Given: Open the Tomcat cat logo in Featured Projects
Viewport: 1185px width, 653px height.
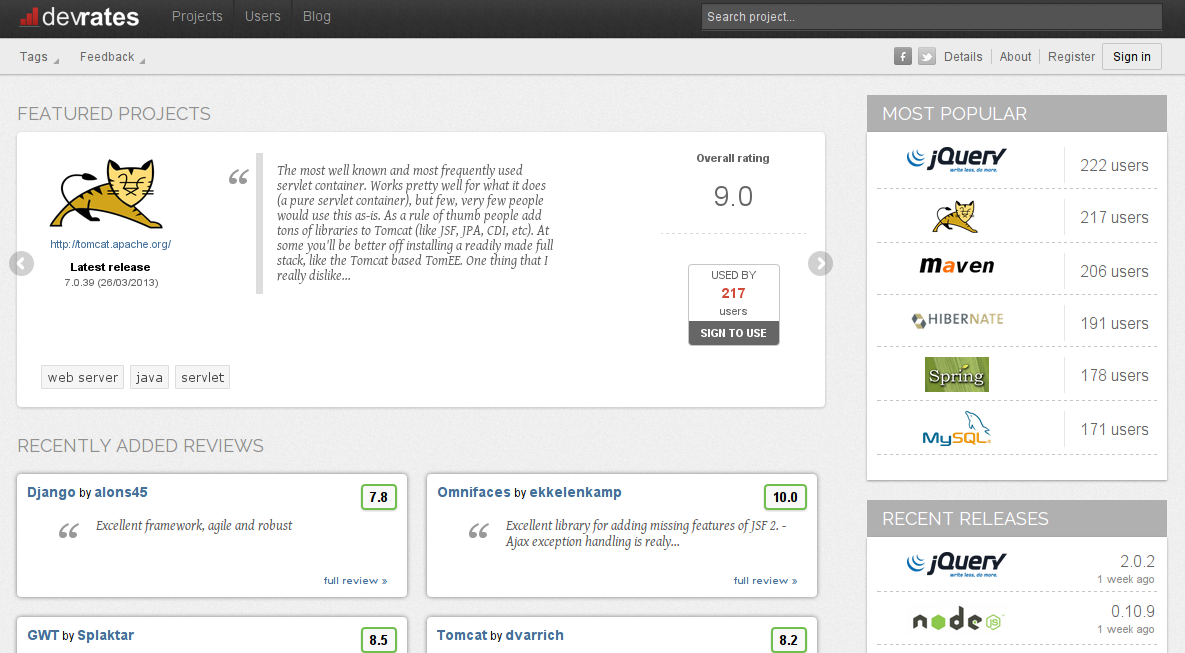Looking at the screenshot, I should click(x=107, y=193).
